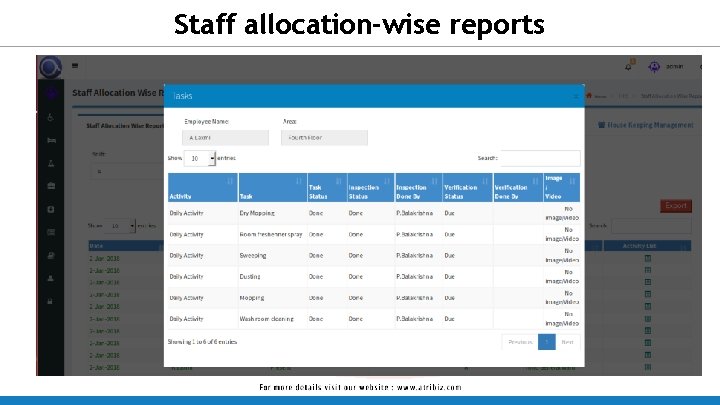The image size is (720, 405).
Task: Sort by Verification Status column header
Action: (467, 187)
